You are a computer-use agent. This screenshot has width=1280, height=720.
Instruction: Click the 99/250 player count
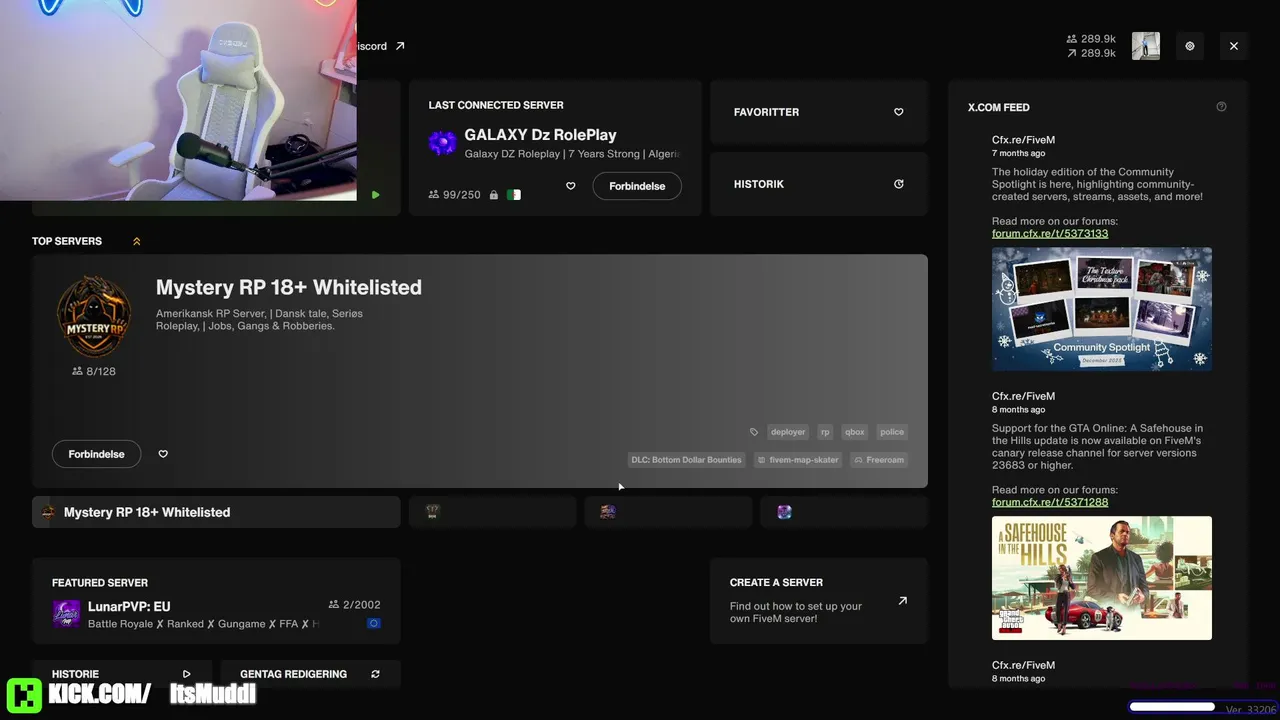454,195
